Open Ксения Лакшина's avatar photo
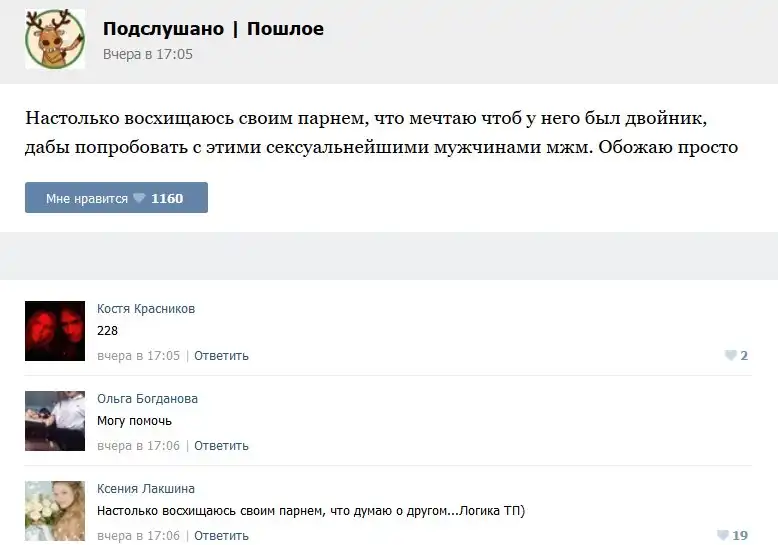The height and width of the screenshot is (545, 778). click(55, 510)
